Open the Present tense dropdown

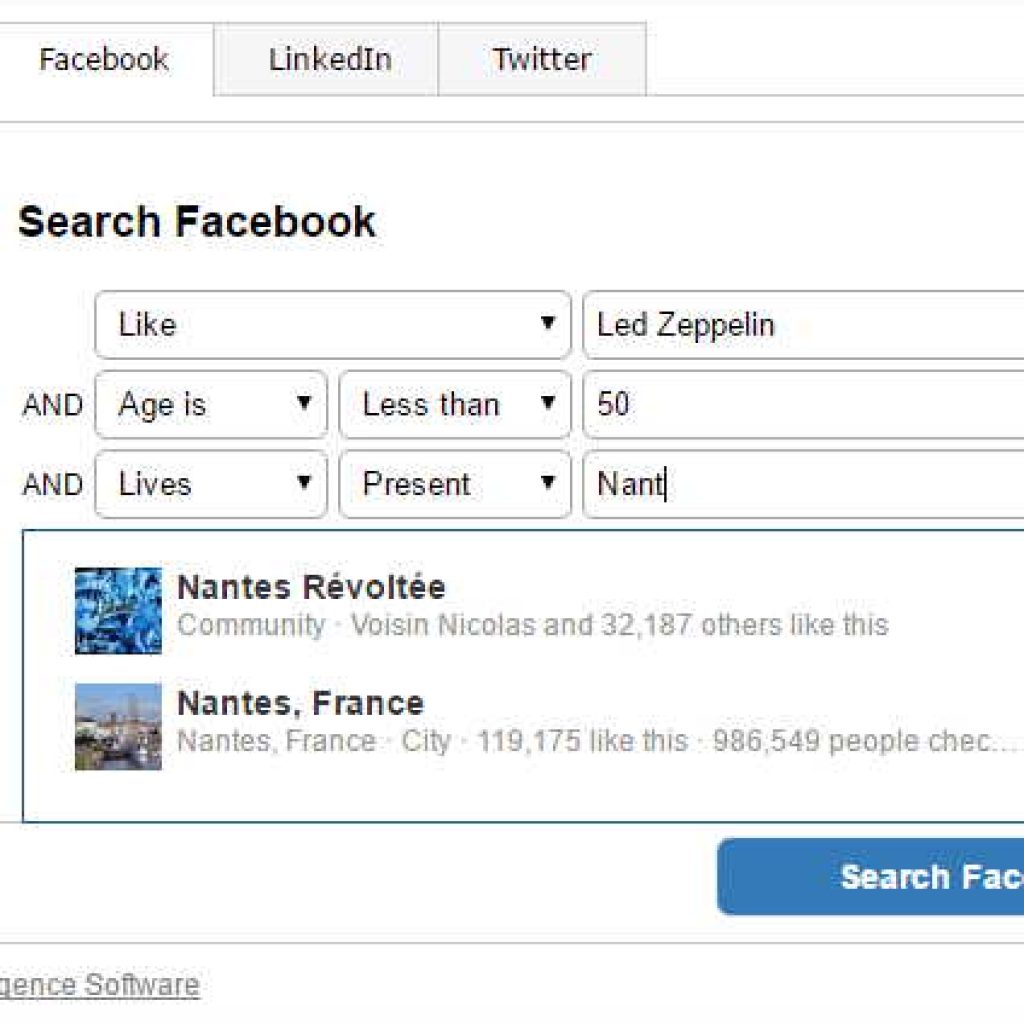click(x=455, y=484)
